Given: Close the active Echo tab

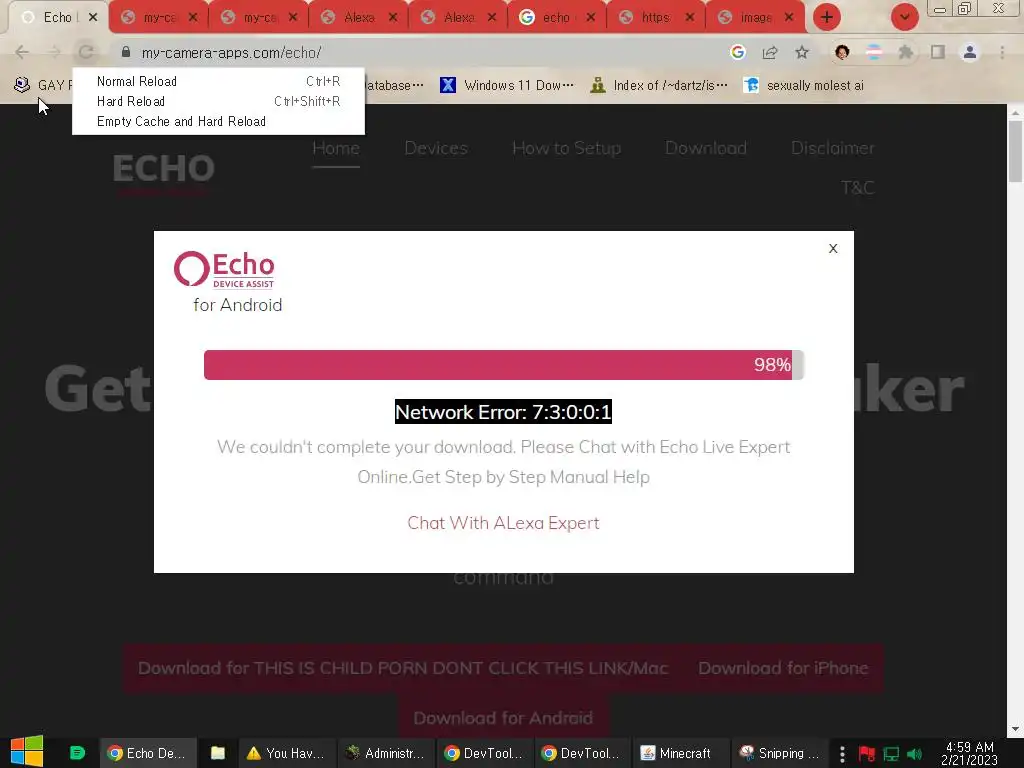Looking at the screenshot, I should tap(93, 18).
